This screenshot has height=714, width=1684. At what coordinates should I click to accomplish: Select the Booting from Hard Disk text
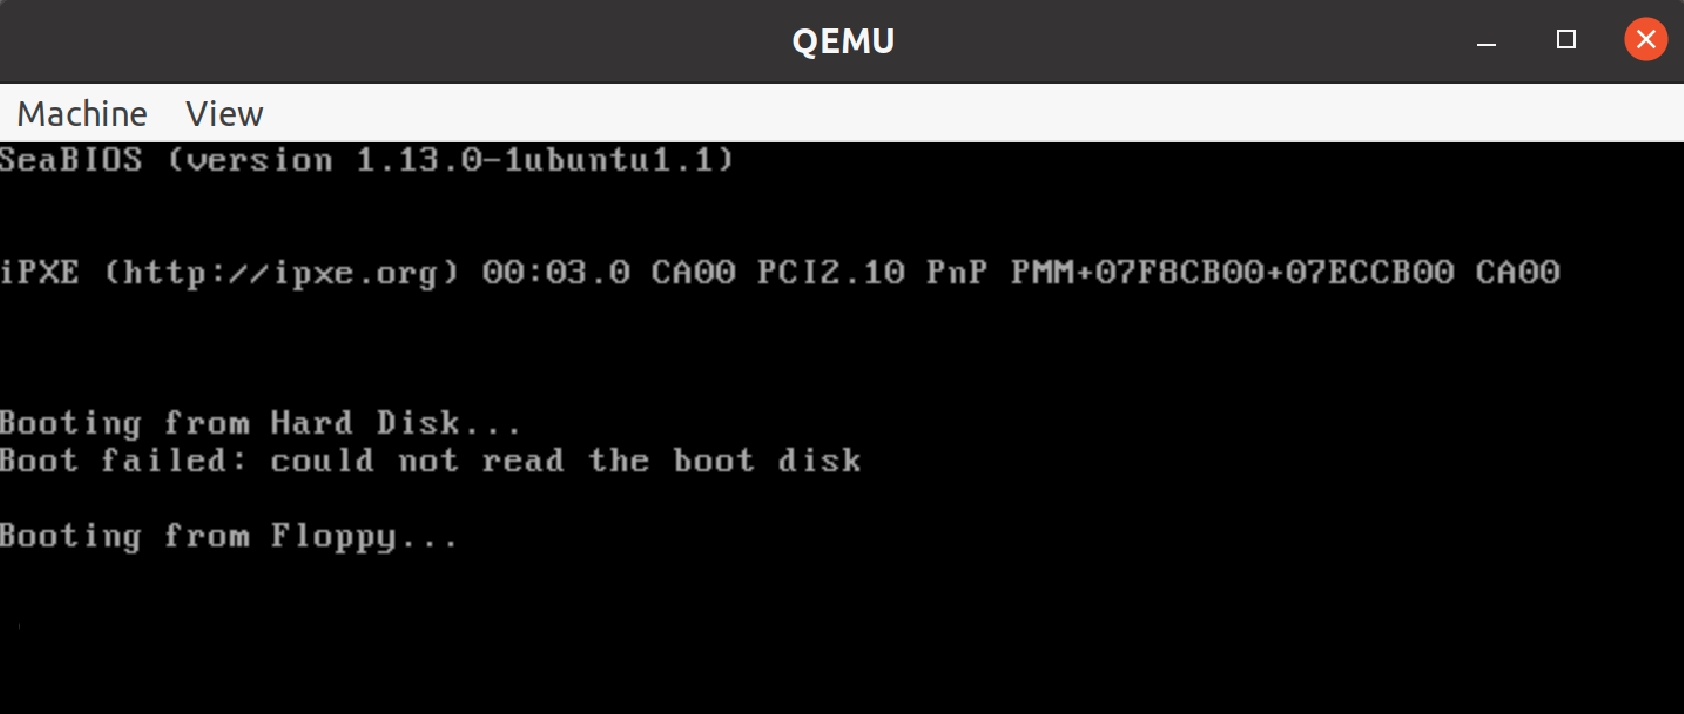pos(258,422)
